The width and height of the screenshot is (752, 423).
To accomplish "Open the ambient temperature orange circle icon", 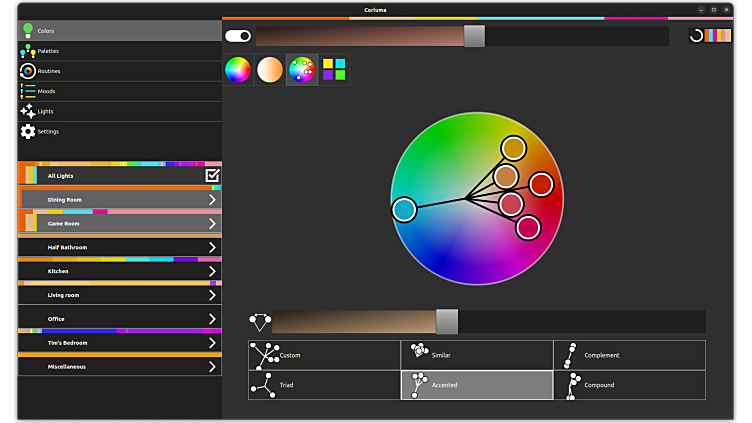I will pos(270,70).
